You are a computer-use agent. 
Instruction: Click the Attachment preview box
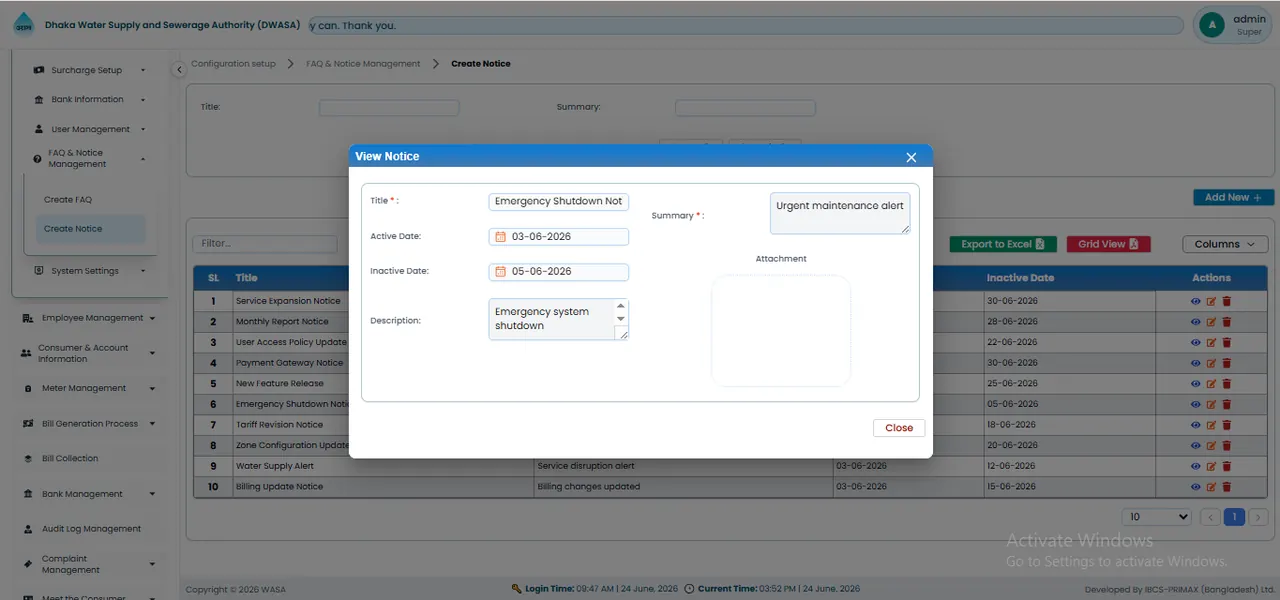click(x=781, y=331)
